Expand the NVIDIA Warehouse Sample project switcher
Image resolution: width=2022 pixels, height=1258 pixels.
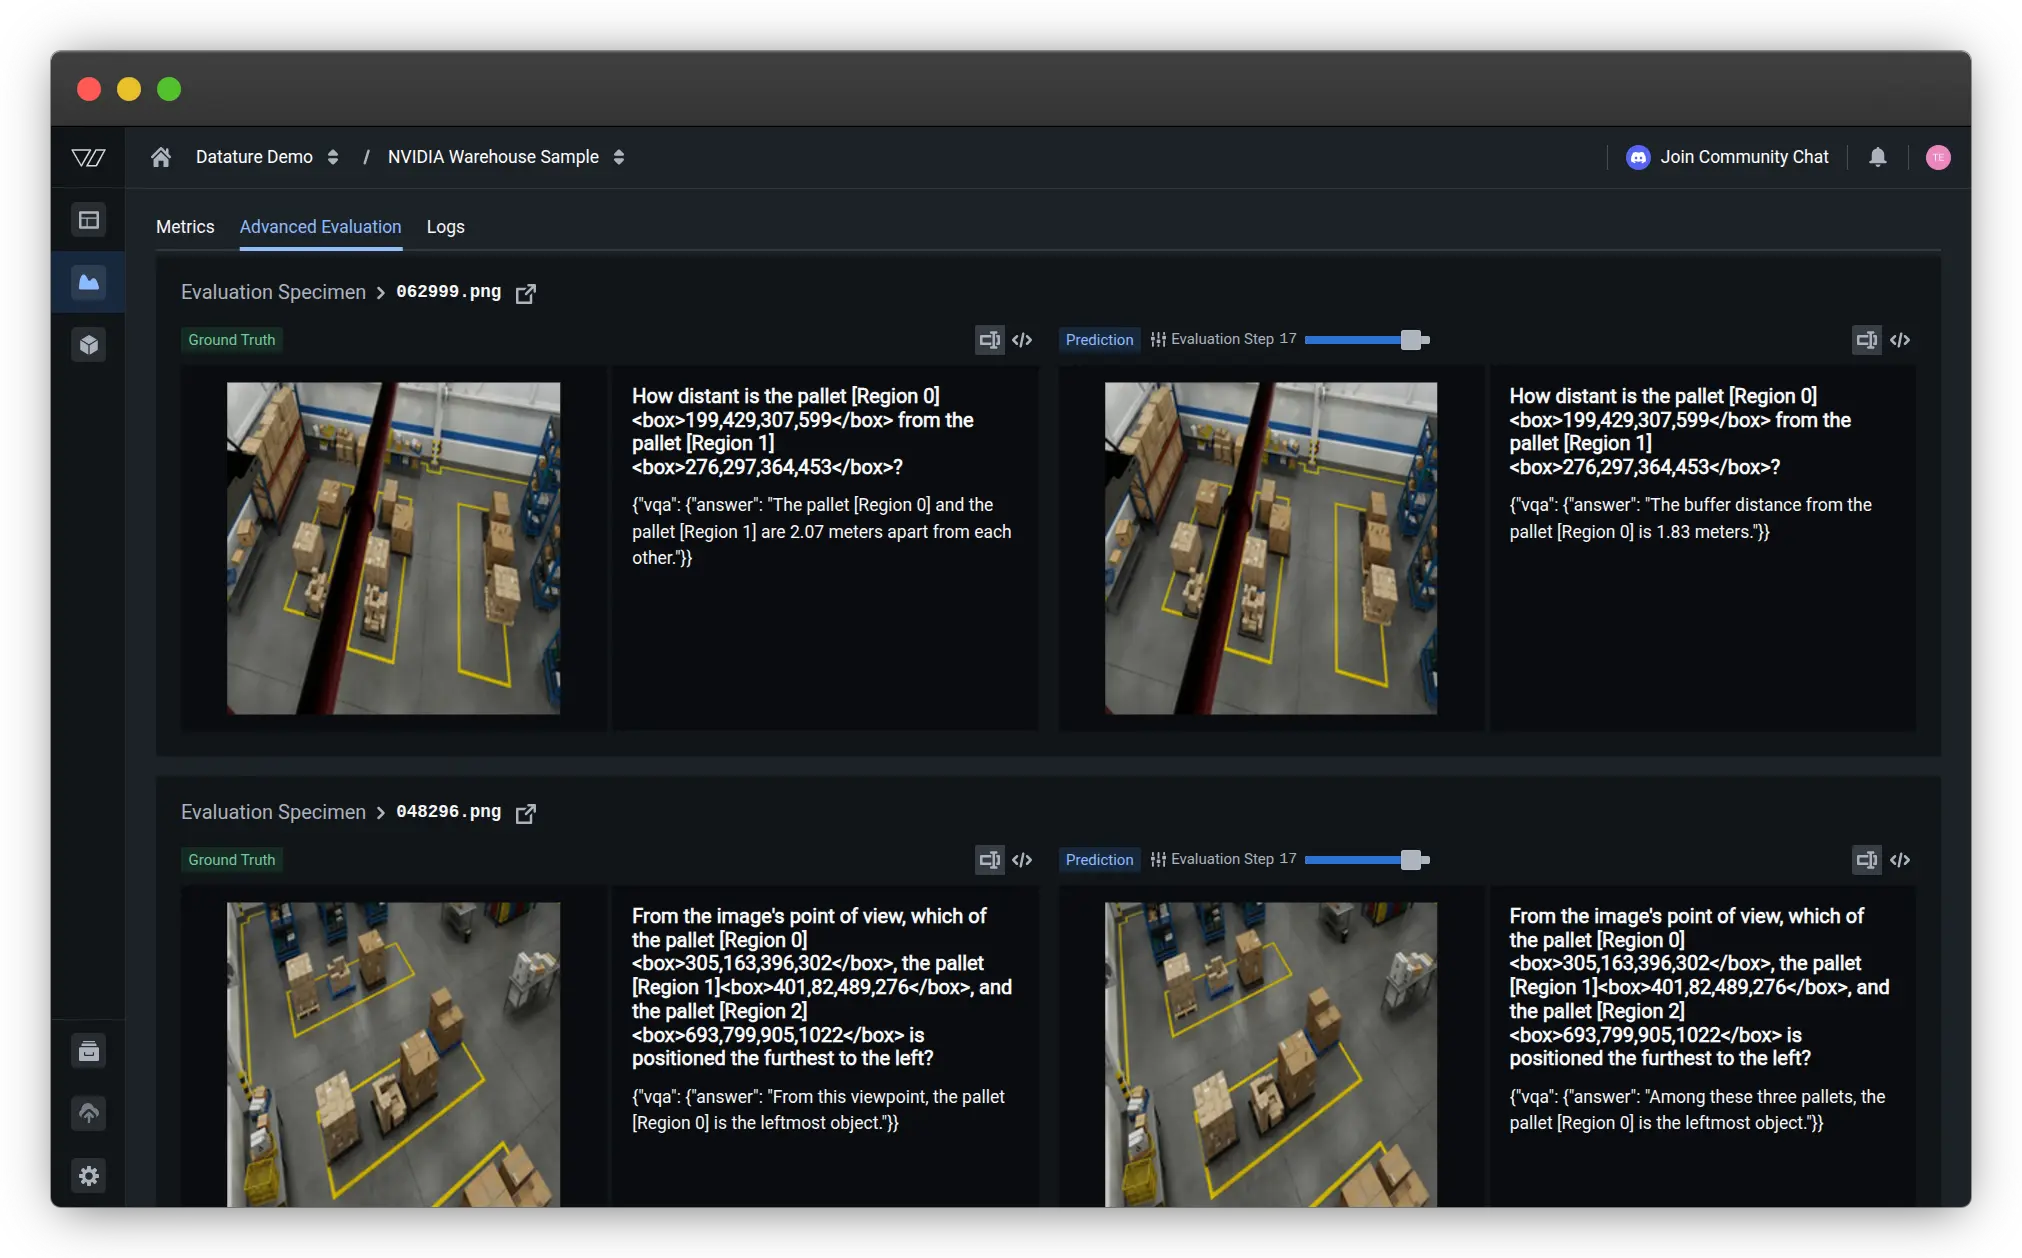pyautogui.click(x=619, y=157)
